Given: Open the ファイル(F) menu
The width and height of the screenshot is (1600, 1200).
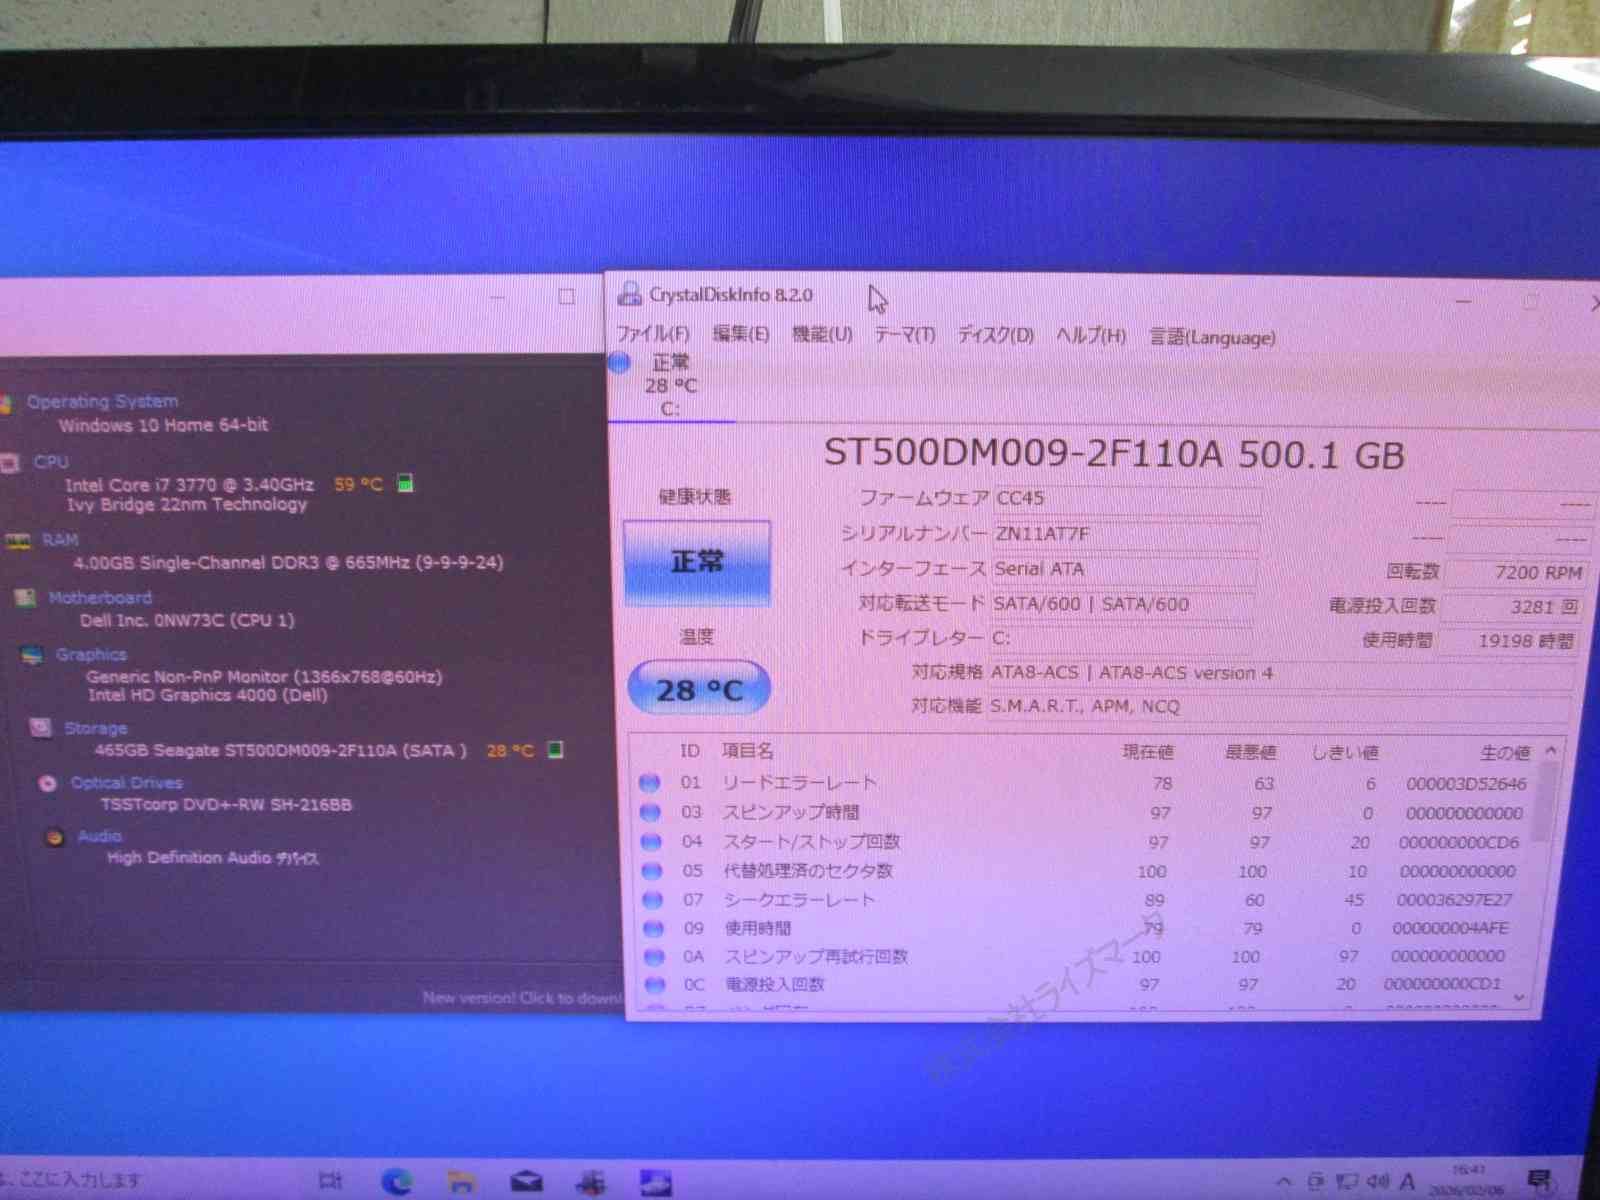Looking at the screenshot, I should click(653, 334).
